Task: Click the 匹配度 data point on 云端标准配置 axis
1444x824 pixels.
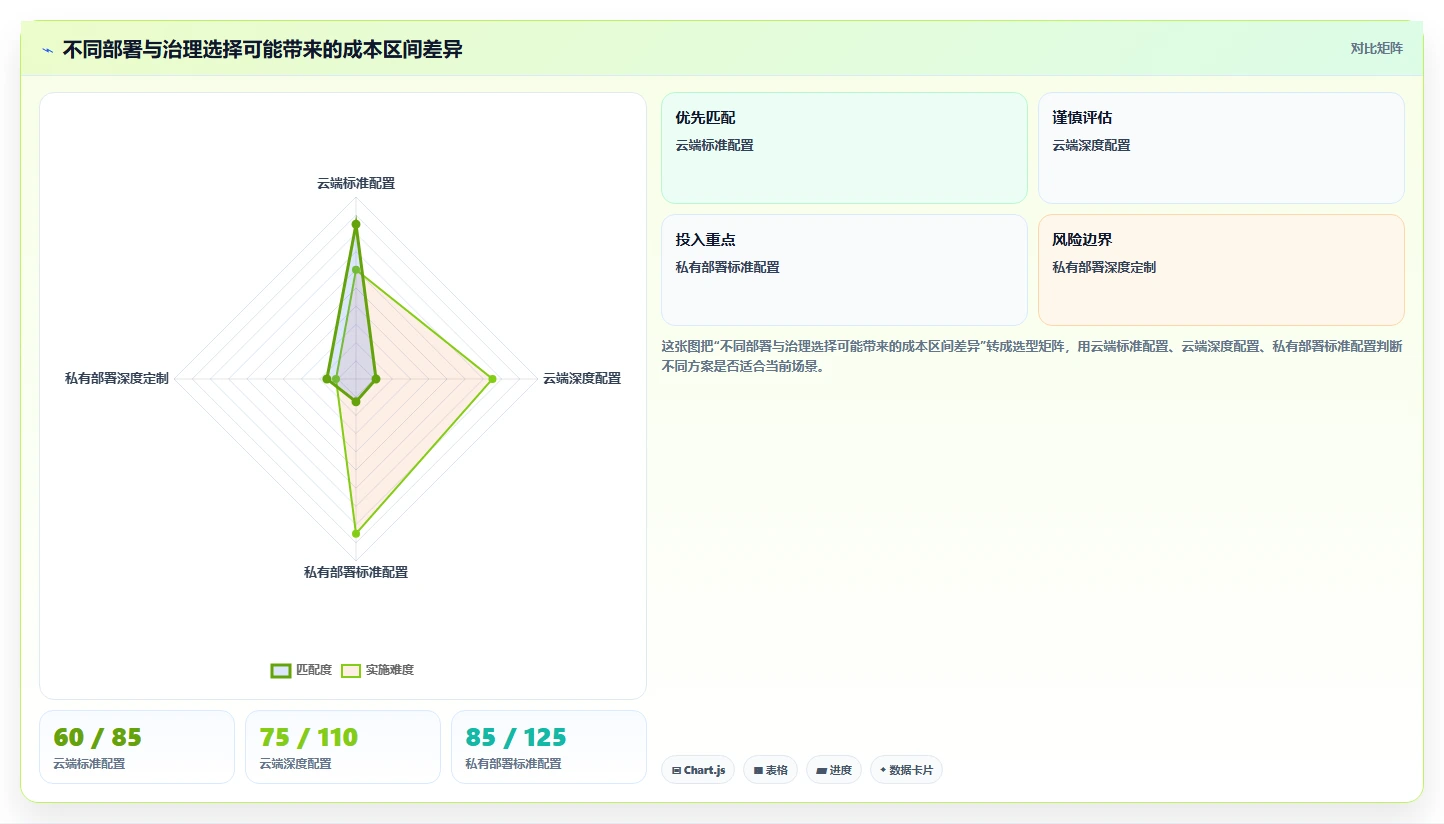Action: pos(355,224)
